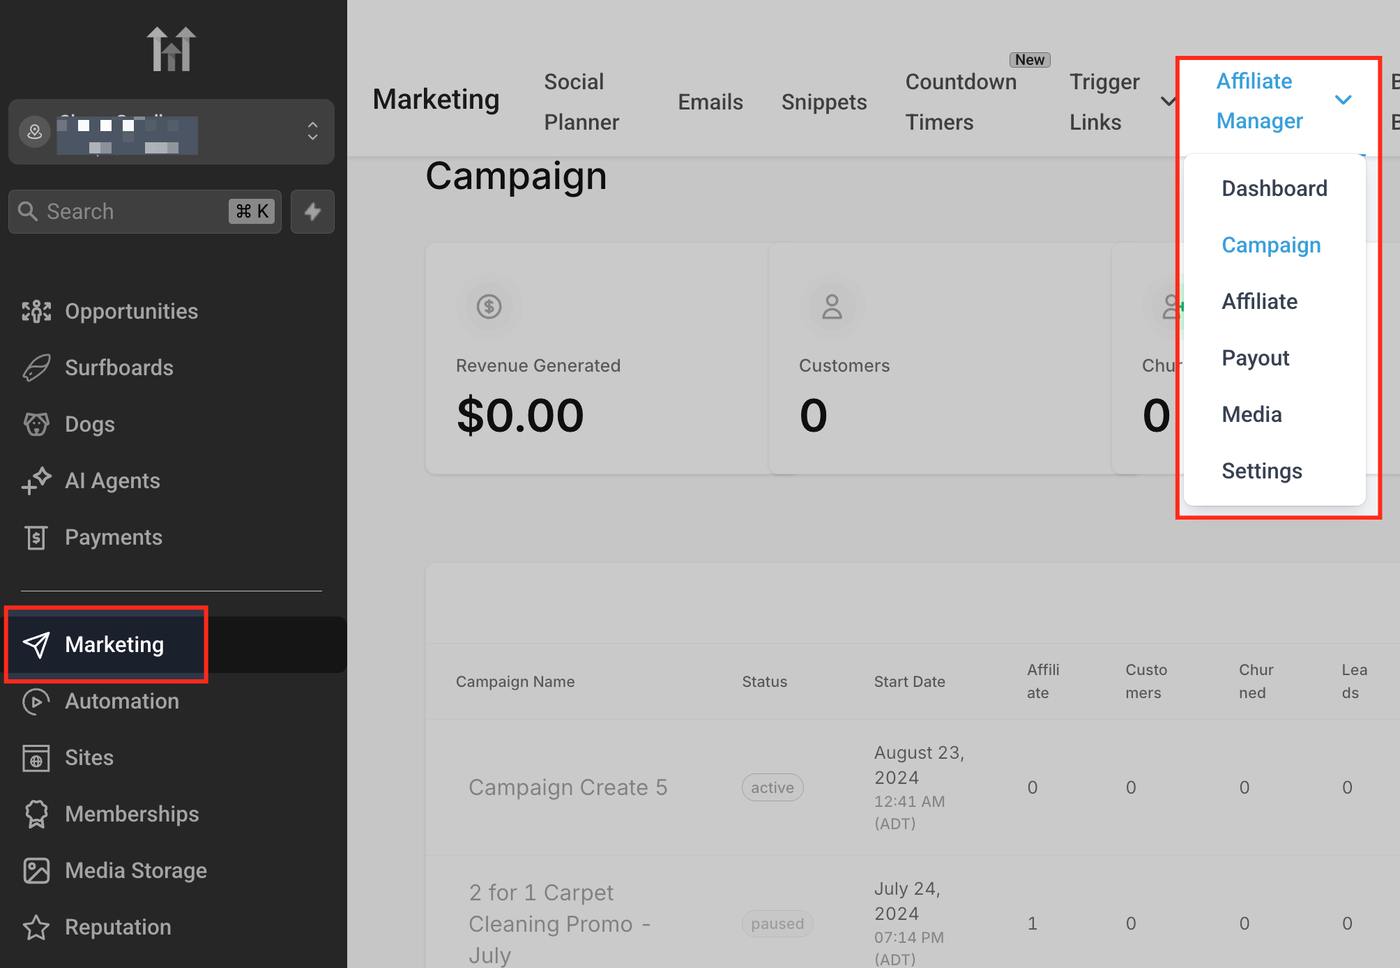Click the Memberships badge icon
The width and height of the screenshot is (1400, 968).
click(36, 815)
